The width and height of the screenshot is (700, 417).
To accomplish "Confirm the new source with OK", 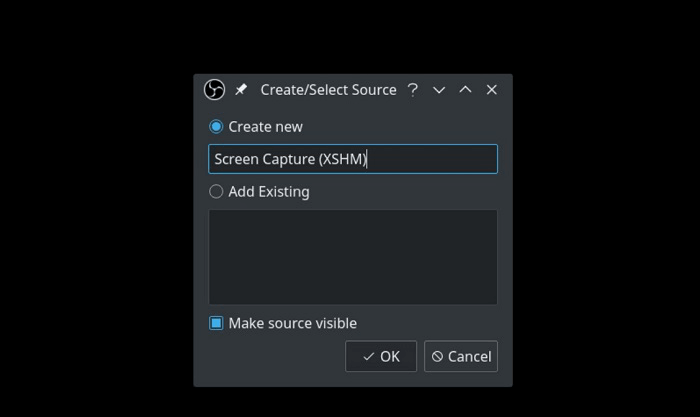I will pos(381,356).
